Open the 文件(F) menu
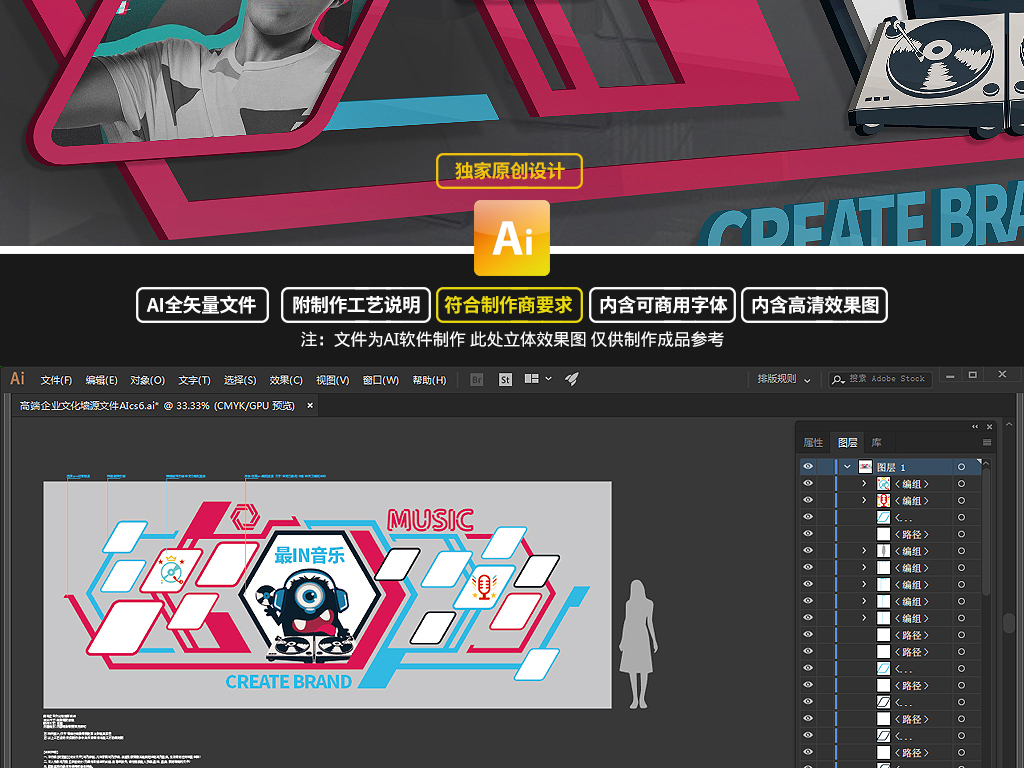Viewport: 1024px width, 768px height. pyautogui.click(x=56, y=380)
